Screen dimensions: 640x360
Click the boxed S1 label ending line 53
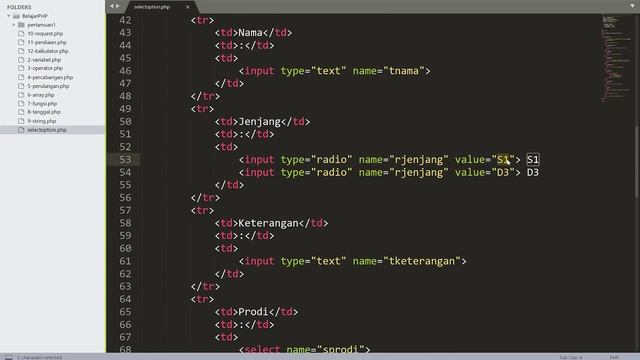coord(533,160)
